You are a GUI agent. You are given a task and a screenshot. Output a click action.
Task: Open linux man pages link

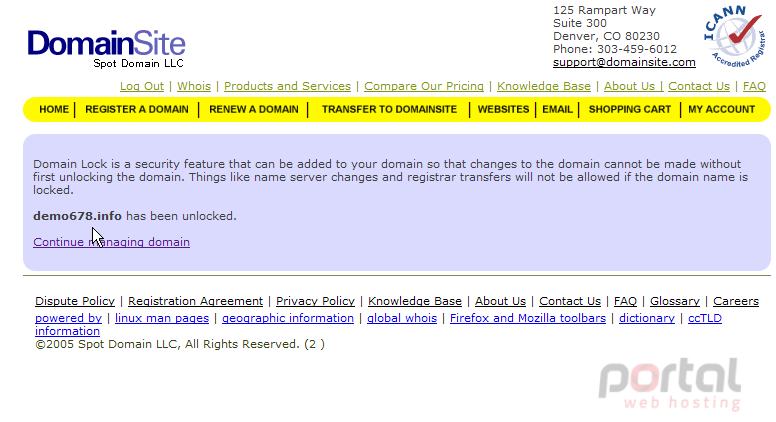click(162, 318)
